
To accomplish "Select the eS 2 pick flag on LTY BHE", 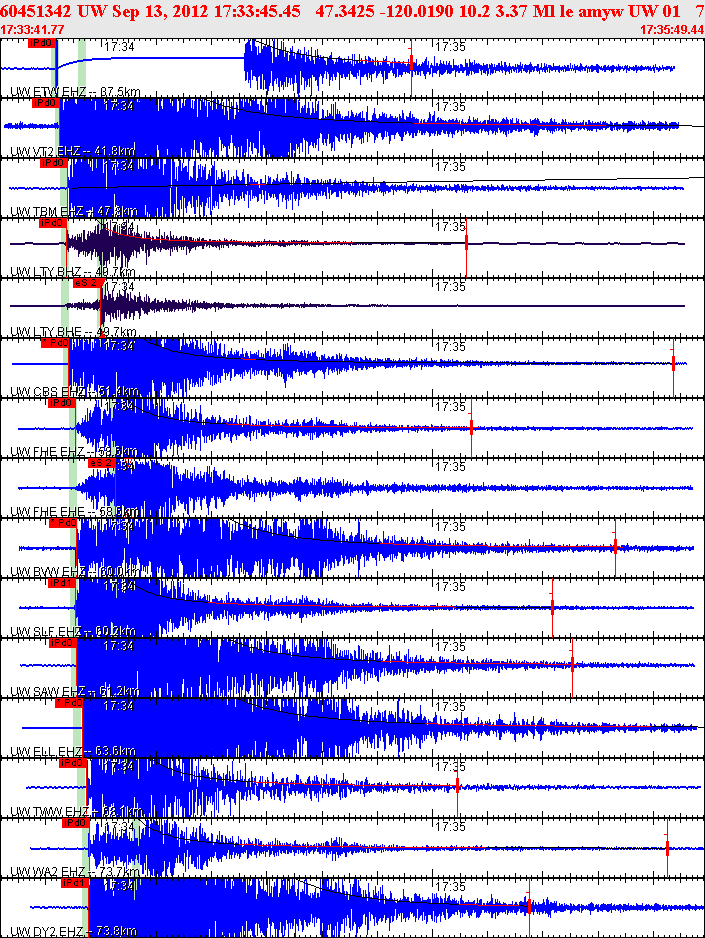I will (x=87, y=283).
